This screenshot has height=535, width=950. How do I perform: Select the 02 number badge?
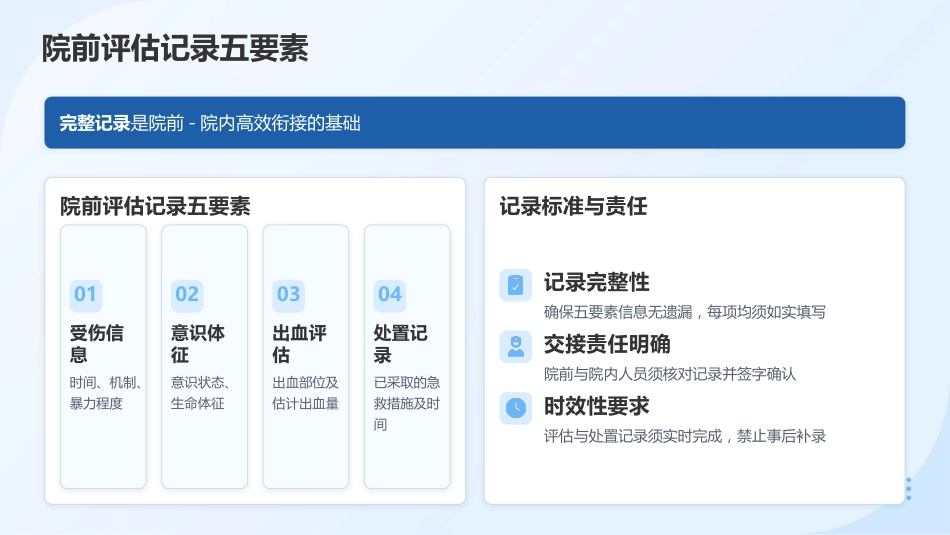click(187, 294)
